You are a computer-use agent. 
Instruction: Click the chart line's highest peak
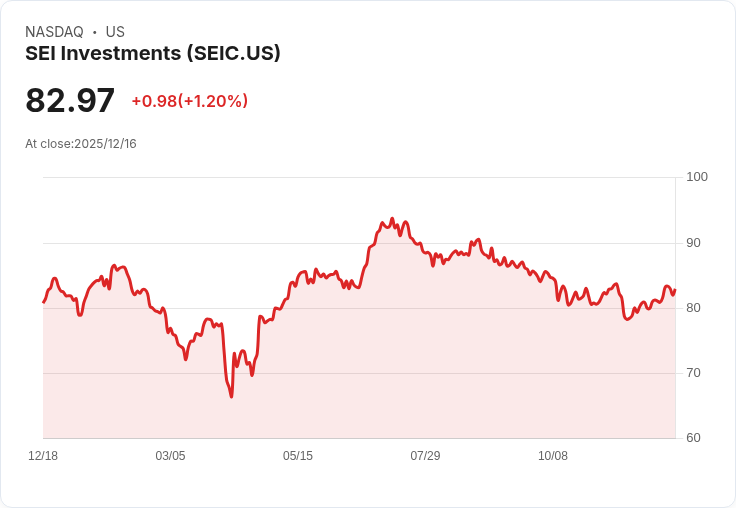[392, 219]
